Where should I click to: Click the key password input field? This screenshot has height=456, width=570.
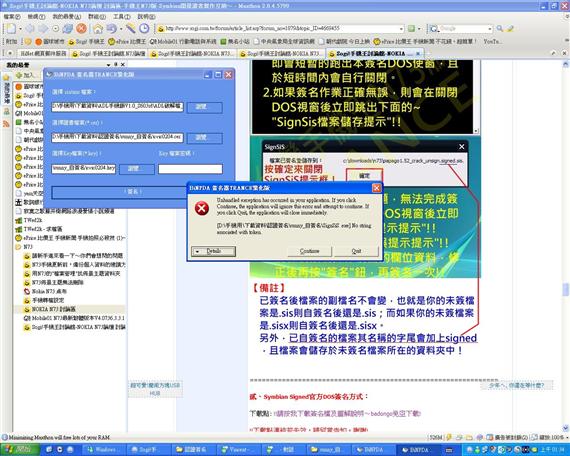(190, 169)
